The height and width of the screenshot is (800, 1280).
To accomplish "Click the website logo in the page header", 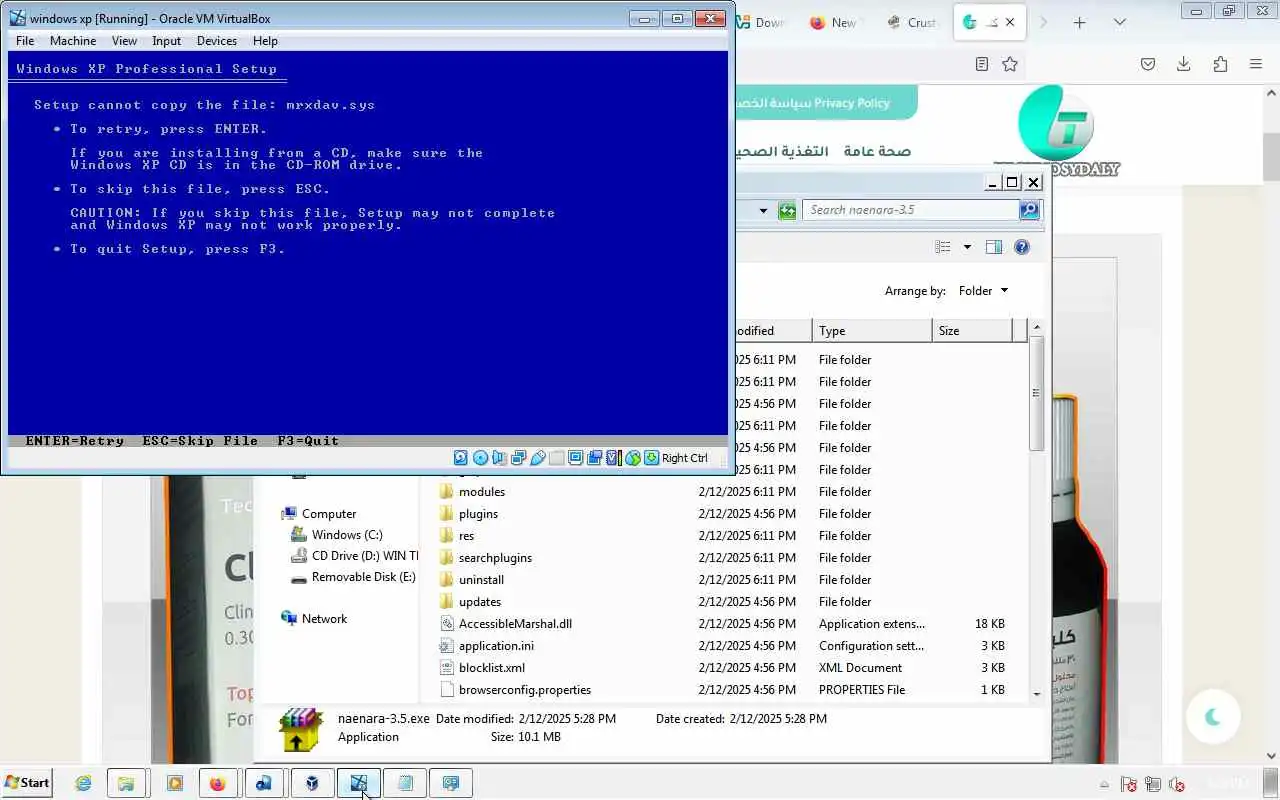I will click(x=1056, y=131).
